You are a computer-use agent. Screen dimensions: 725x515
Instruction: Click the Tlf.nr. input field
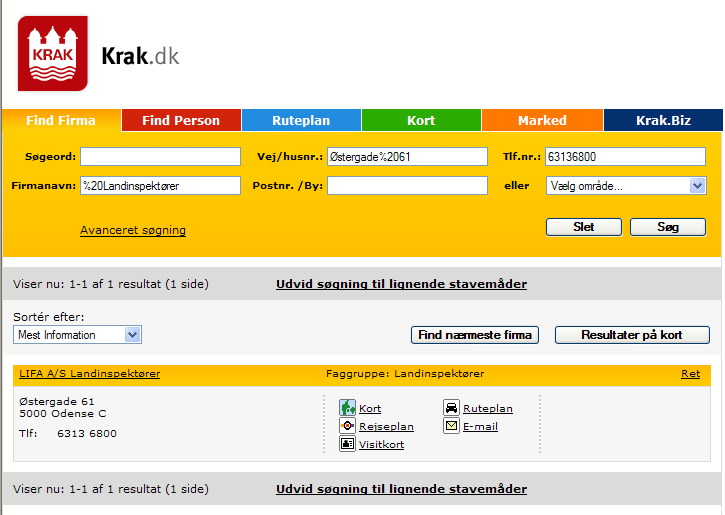pyautogui.click(x=626, y=157)
